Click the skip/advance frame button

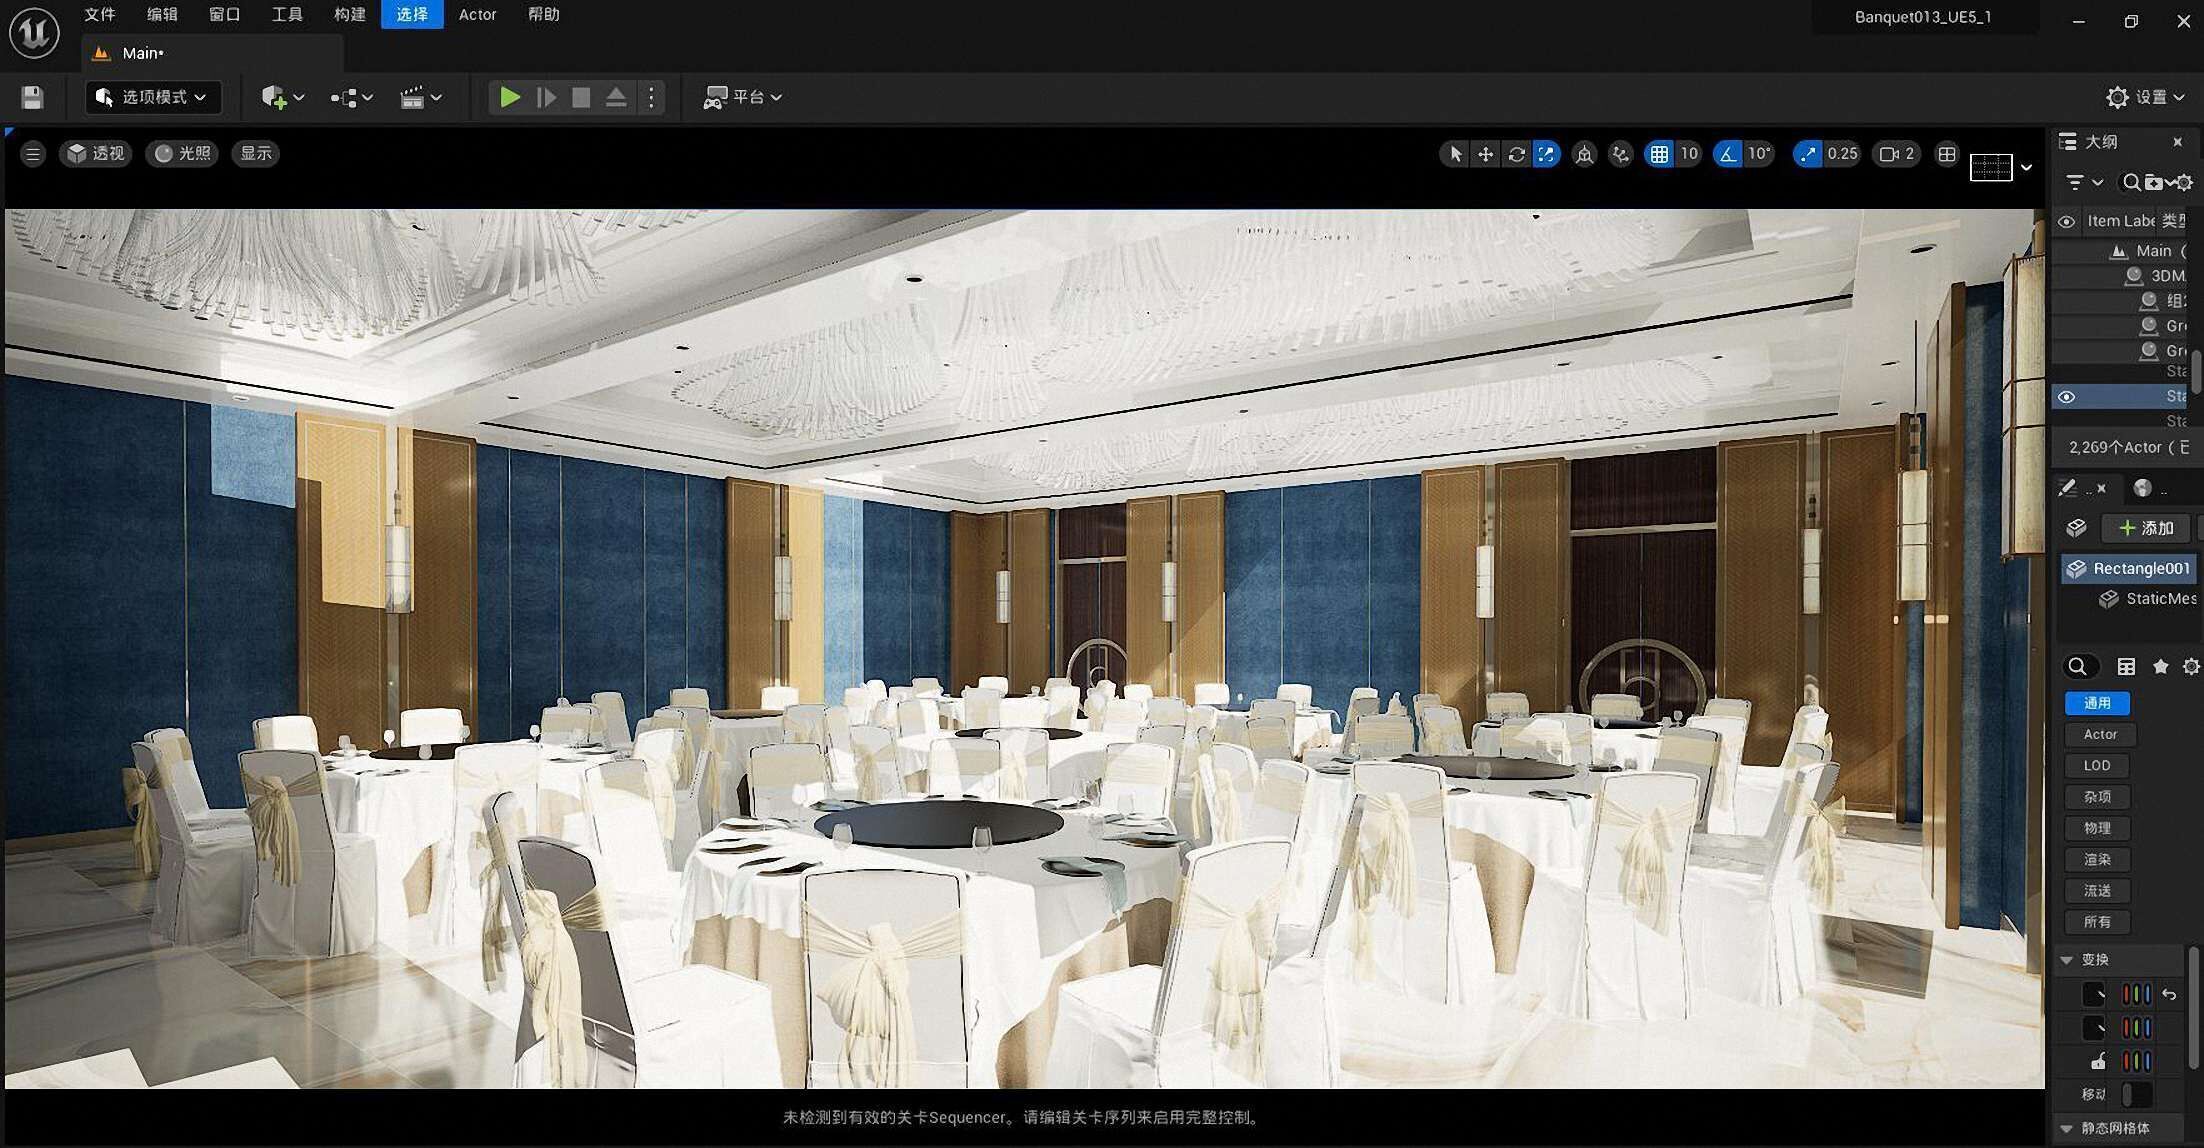(x=546, y=97)
